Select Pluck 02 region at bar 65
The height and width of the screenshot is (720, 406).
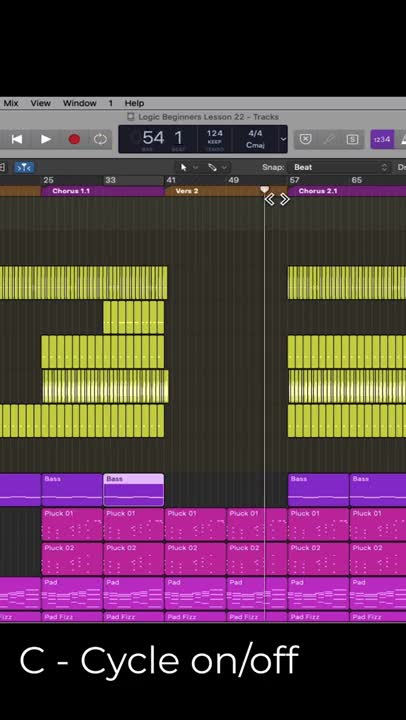click(378, 559)
